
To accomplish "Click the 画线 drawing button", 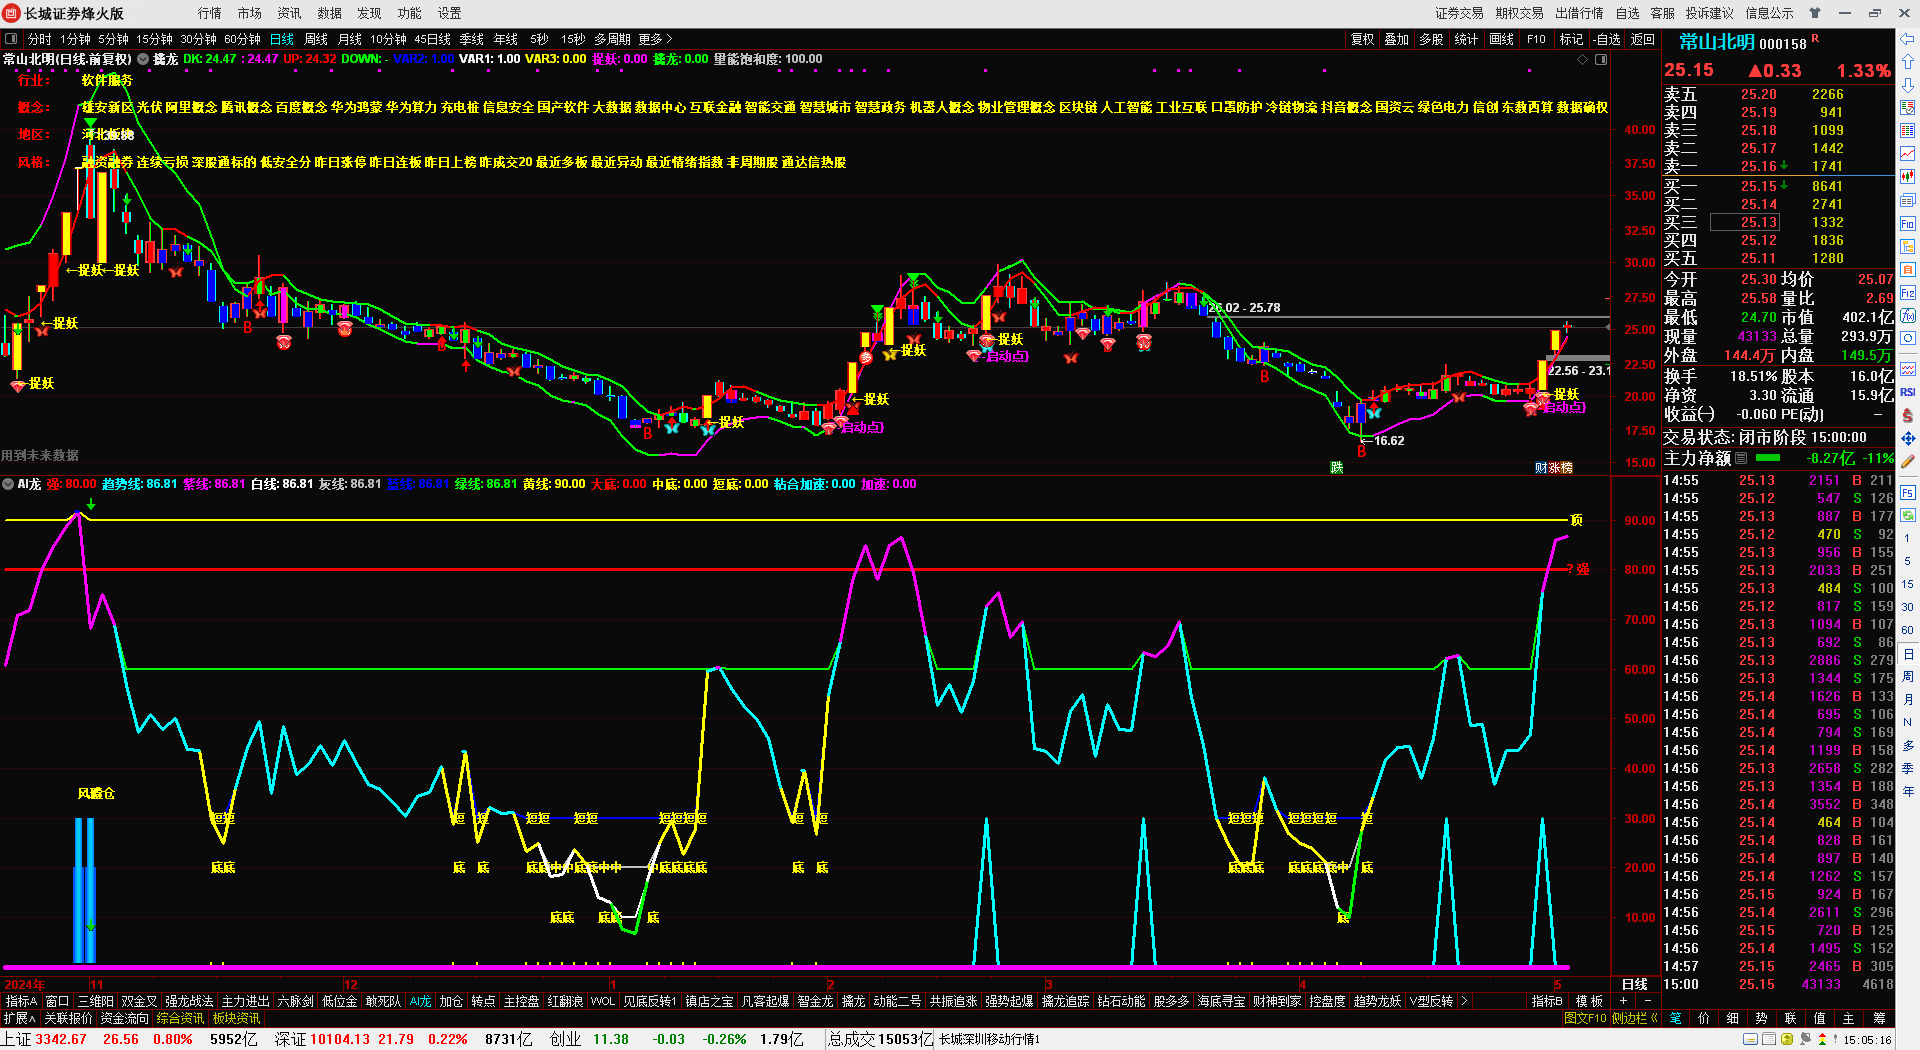I will [x=1502, y=39].
